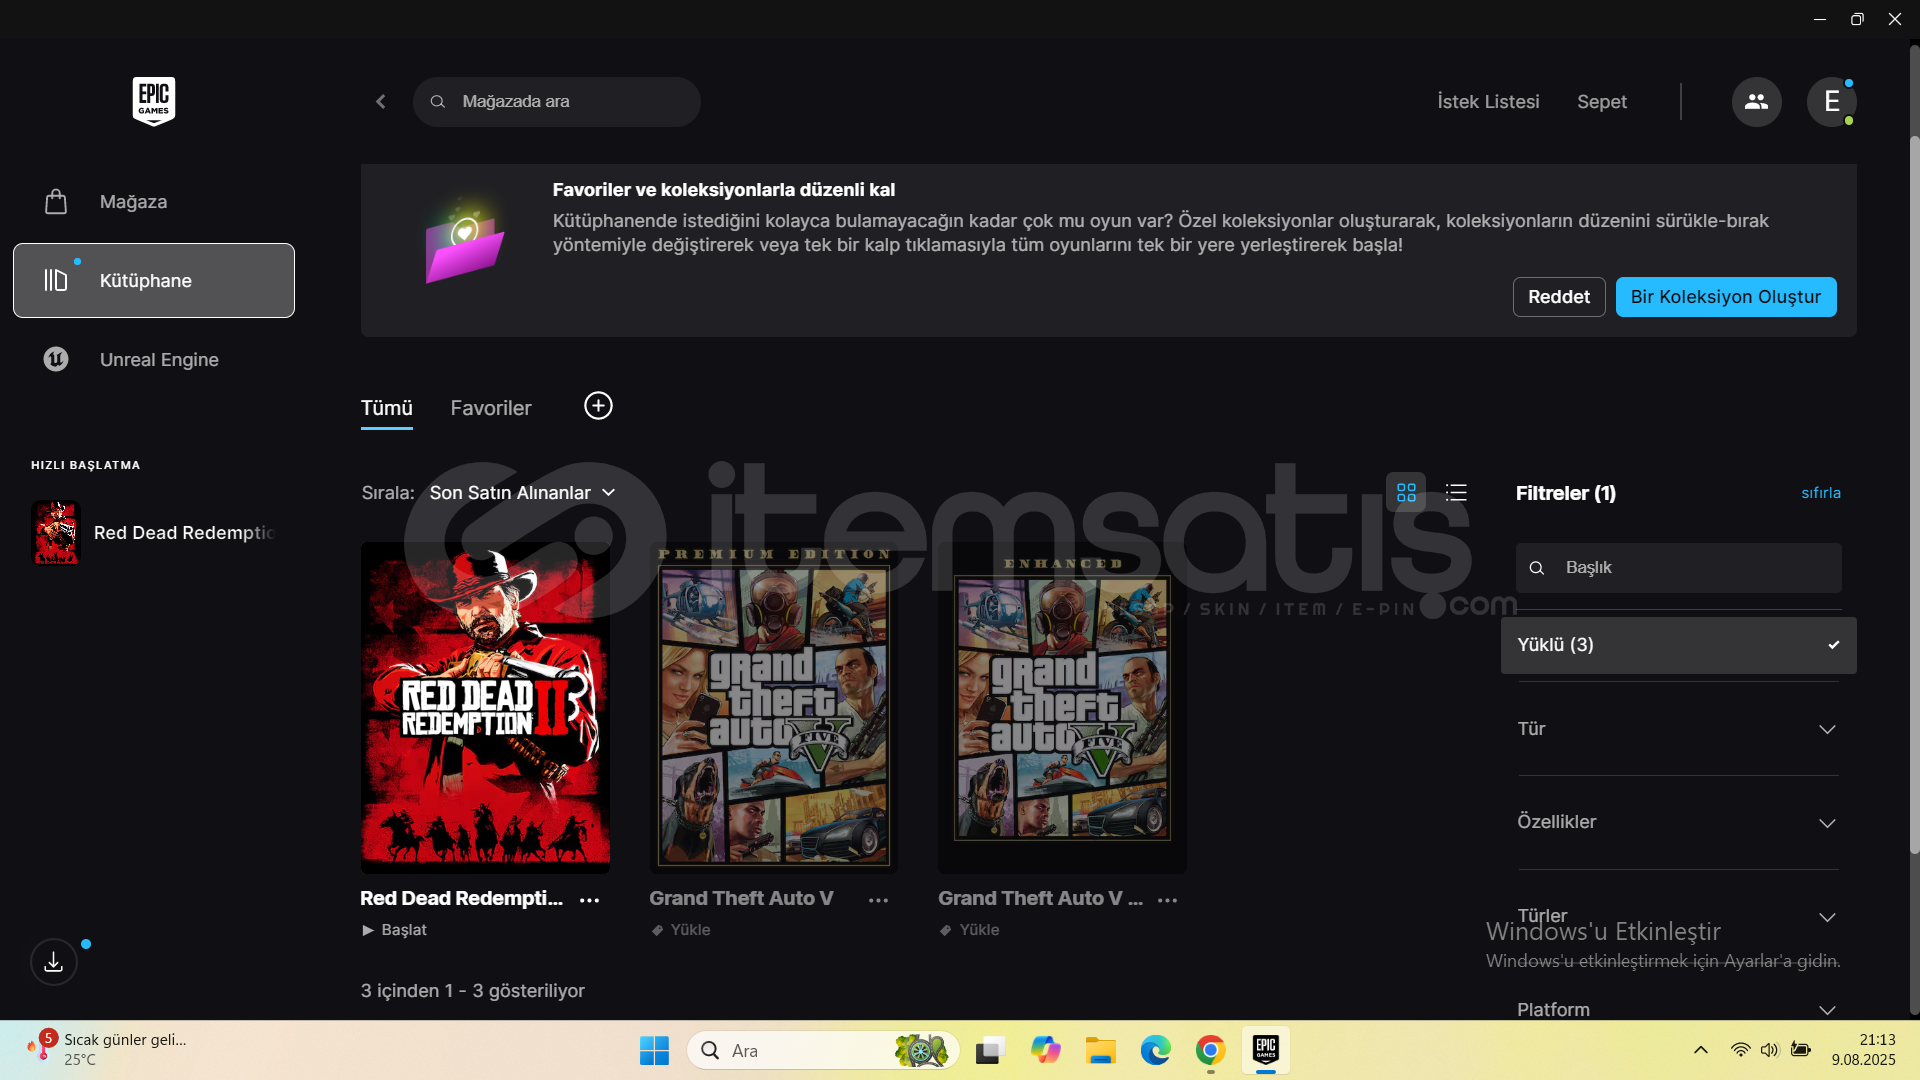This screenshot has height=1080, width=1920.
Task: Show hidden system tray icons
Action: (1700, 1050)
